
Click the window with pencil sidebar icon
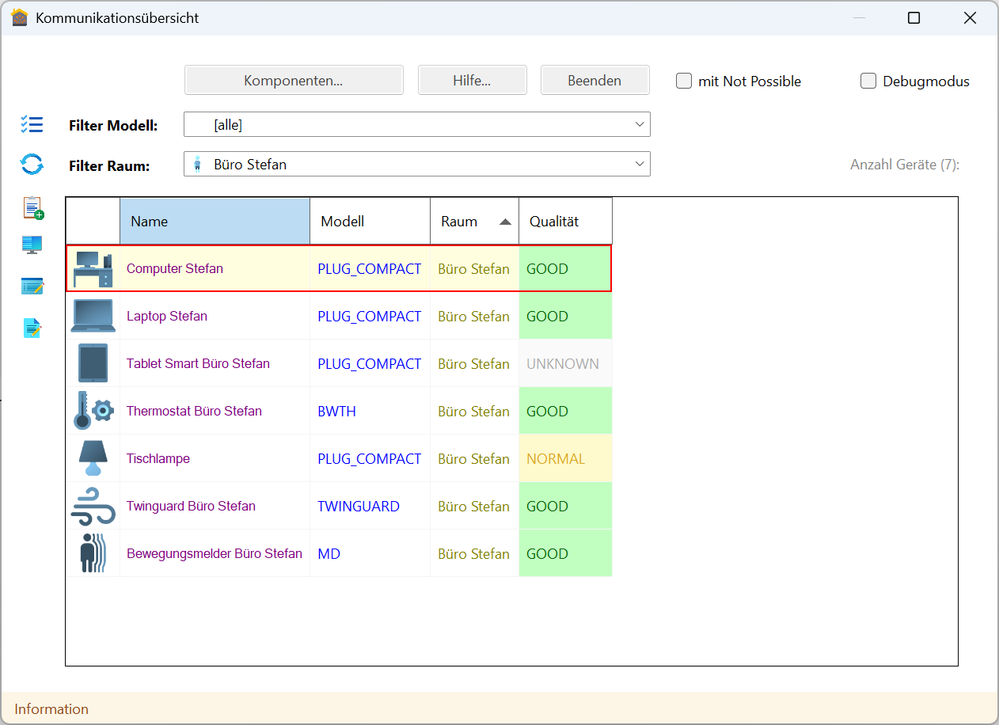pyautogui.click(x=33, y=287)
